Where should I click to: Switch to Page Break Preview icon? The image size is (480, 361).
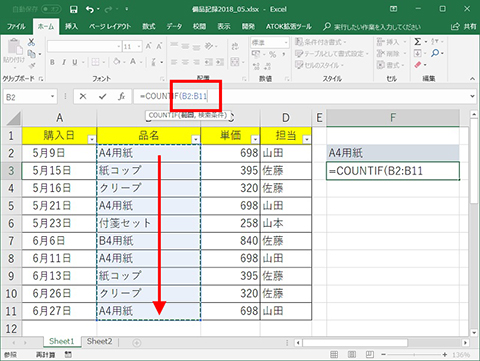[370, 354]
